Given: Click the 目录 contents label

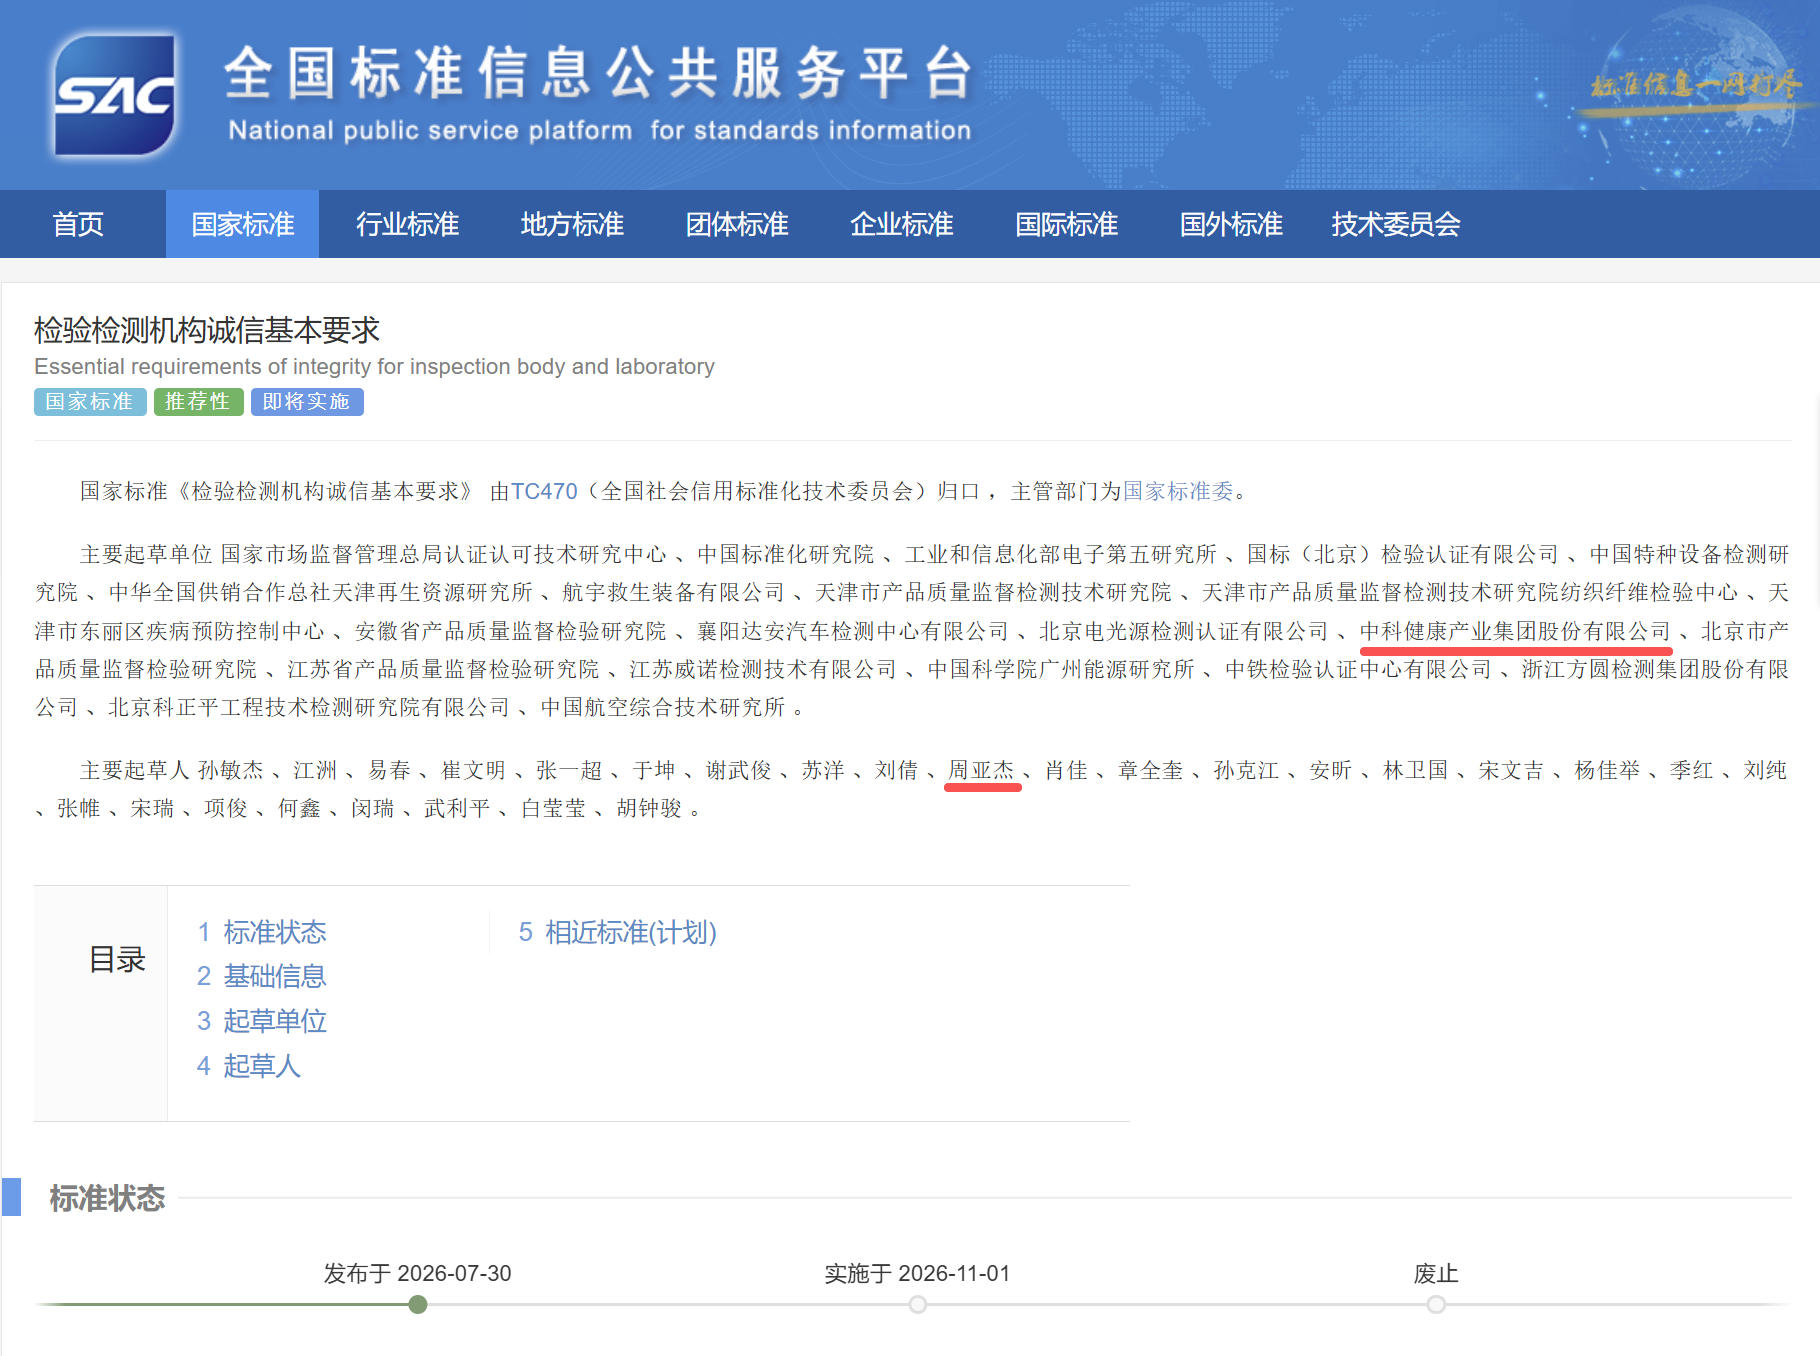Looking at the screenshot, I should tap(117, 960).
